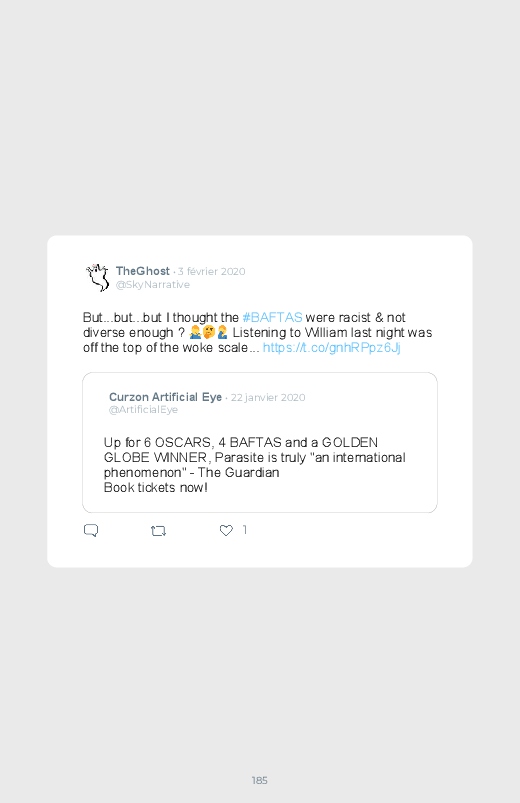Click "Book tickets now!" line in quote
Viewport: 520px width, 803px height.
tap(156, 487)
